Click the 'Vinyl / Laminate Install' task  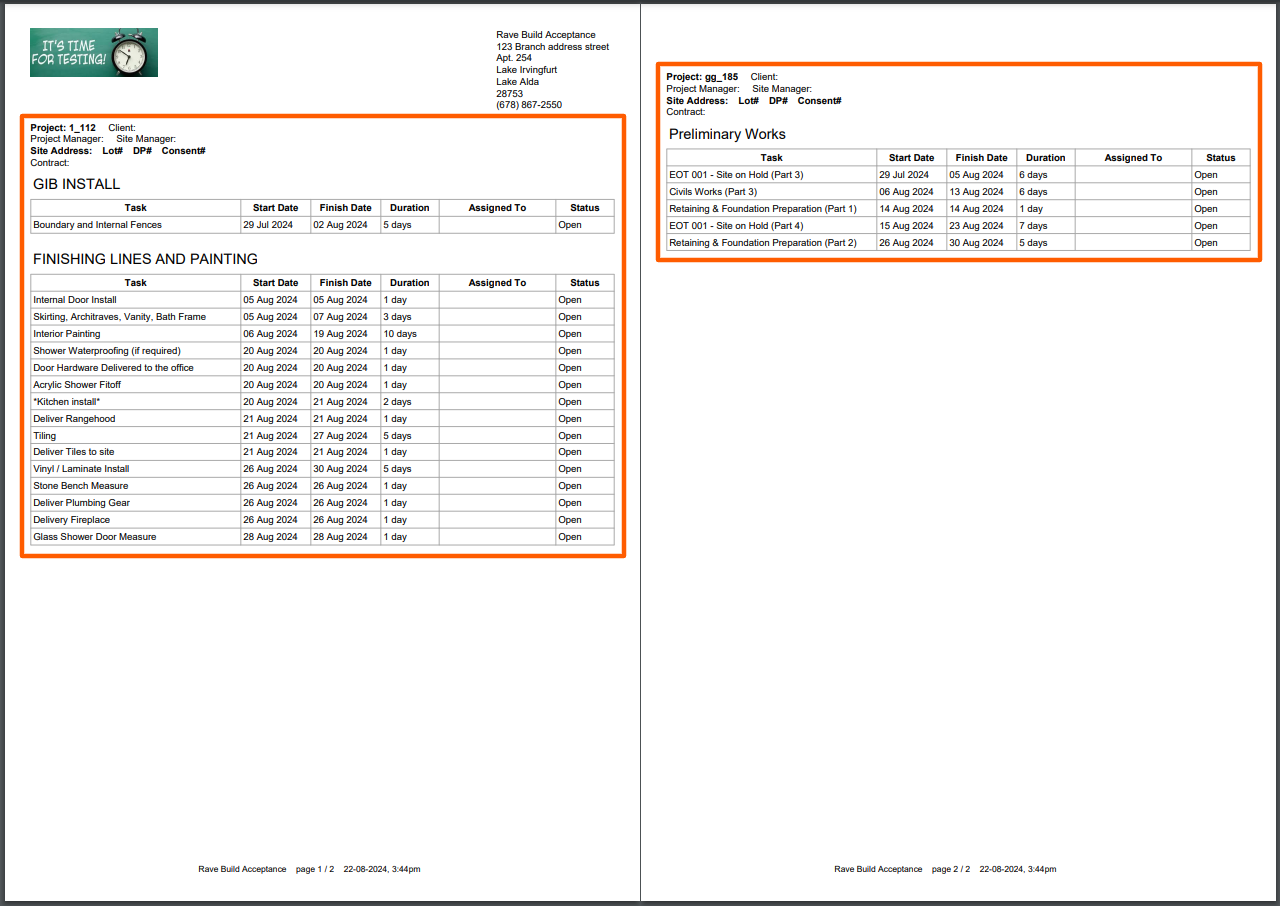click(x=81, y=469)
